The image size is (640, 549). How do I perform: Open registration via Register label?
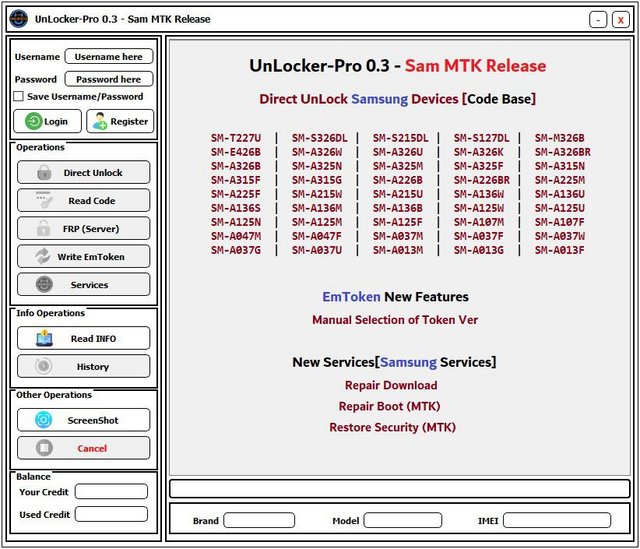129,122
